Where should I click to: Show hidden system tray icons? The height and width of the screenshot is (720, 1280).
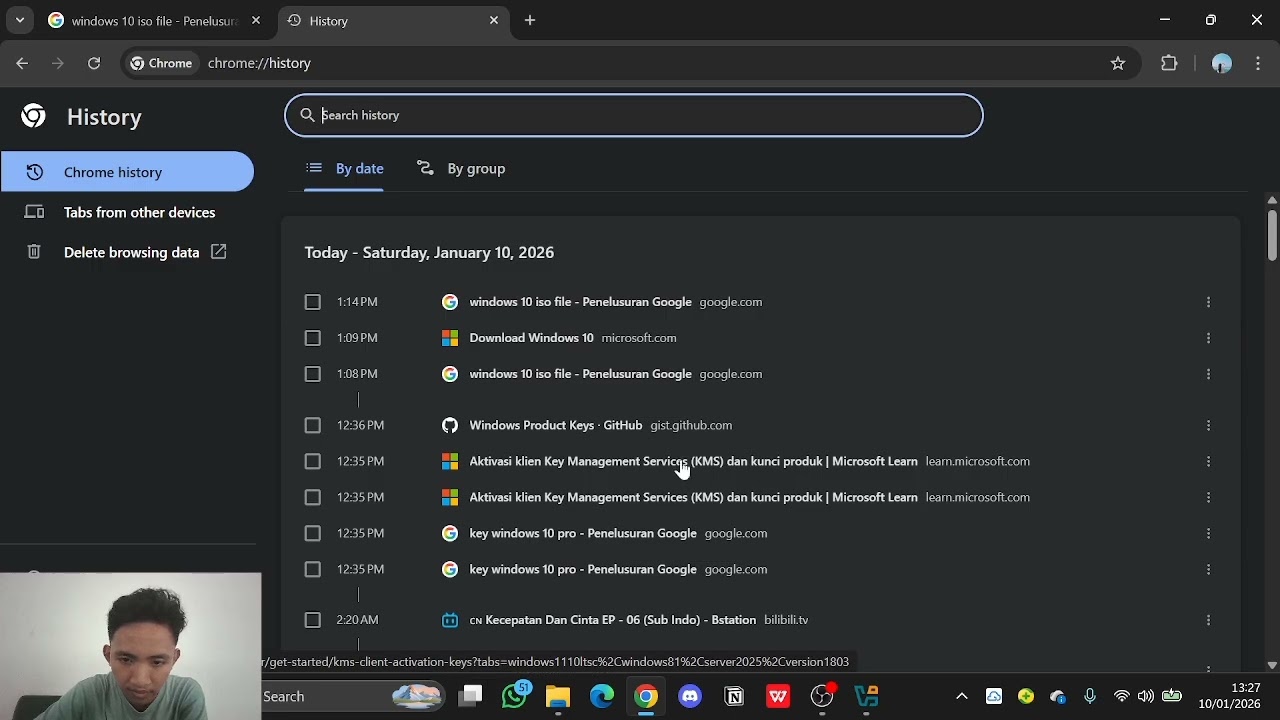pos(962,696)
